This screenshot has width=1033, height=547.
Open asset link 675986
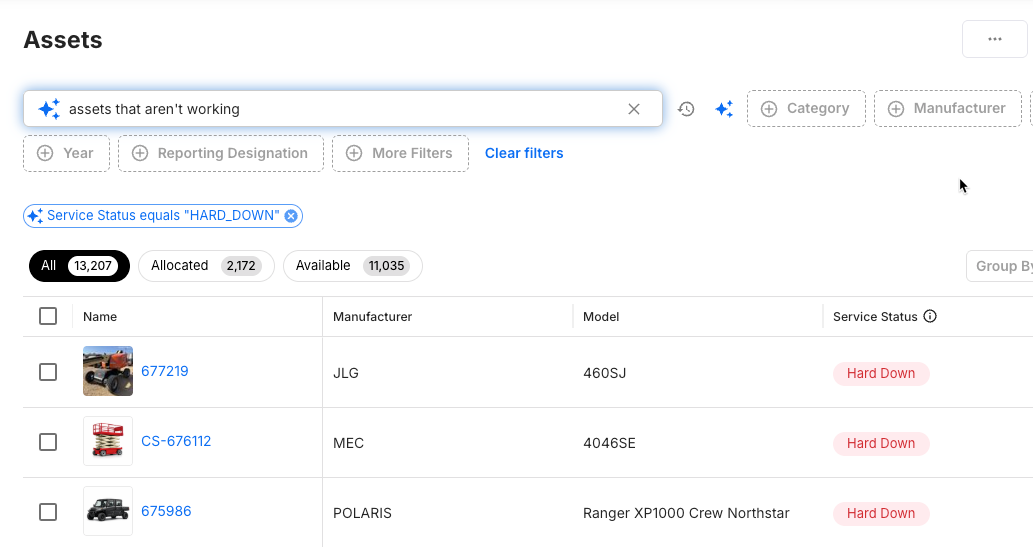click(166, 511)
